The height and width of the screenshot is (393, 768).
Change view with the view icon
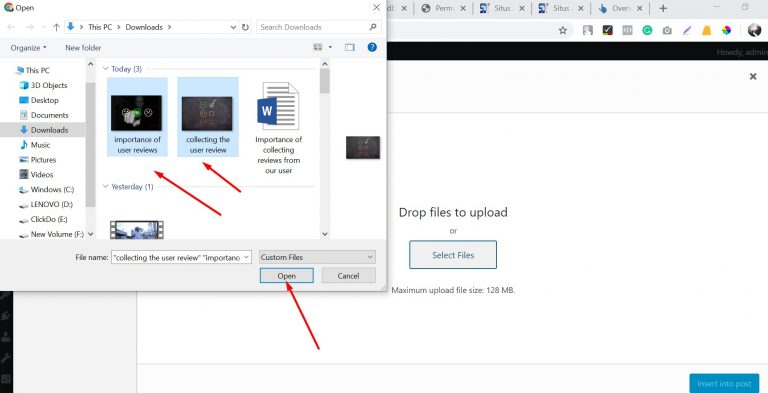click(318, 47)
